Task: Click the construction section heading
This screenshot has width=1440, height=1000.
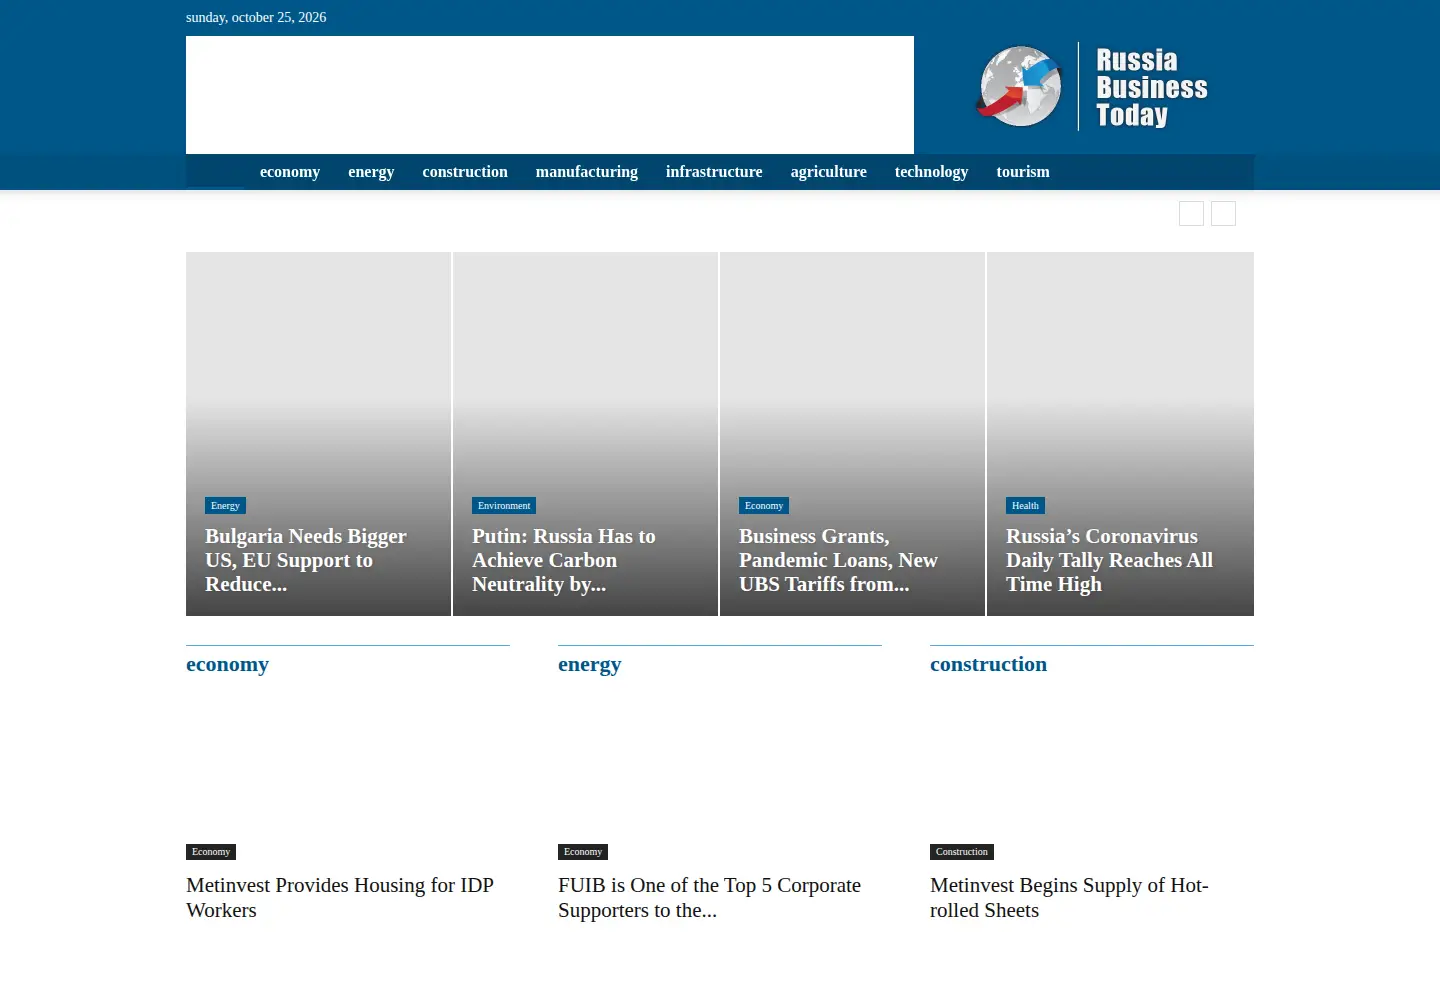Action: tap(988, 664)
